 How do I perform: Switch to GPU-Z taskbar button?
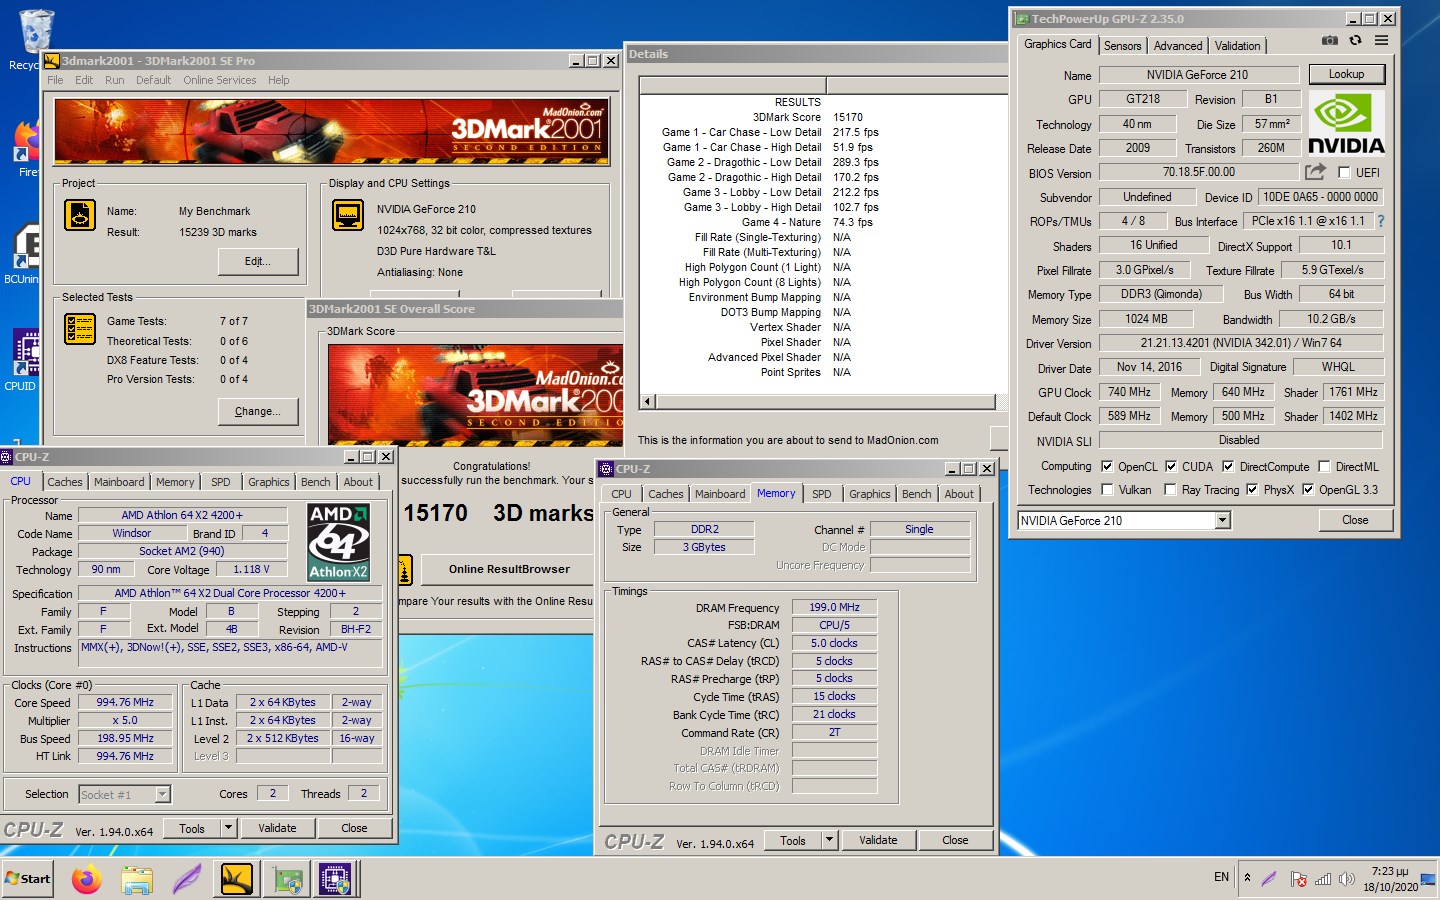pos(287,880)
